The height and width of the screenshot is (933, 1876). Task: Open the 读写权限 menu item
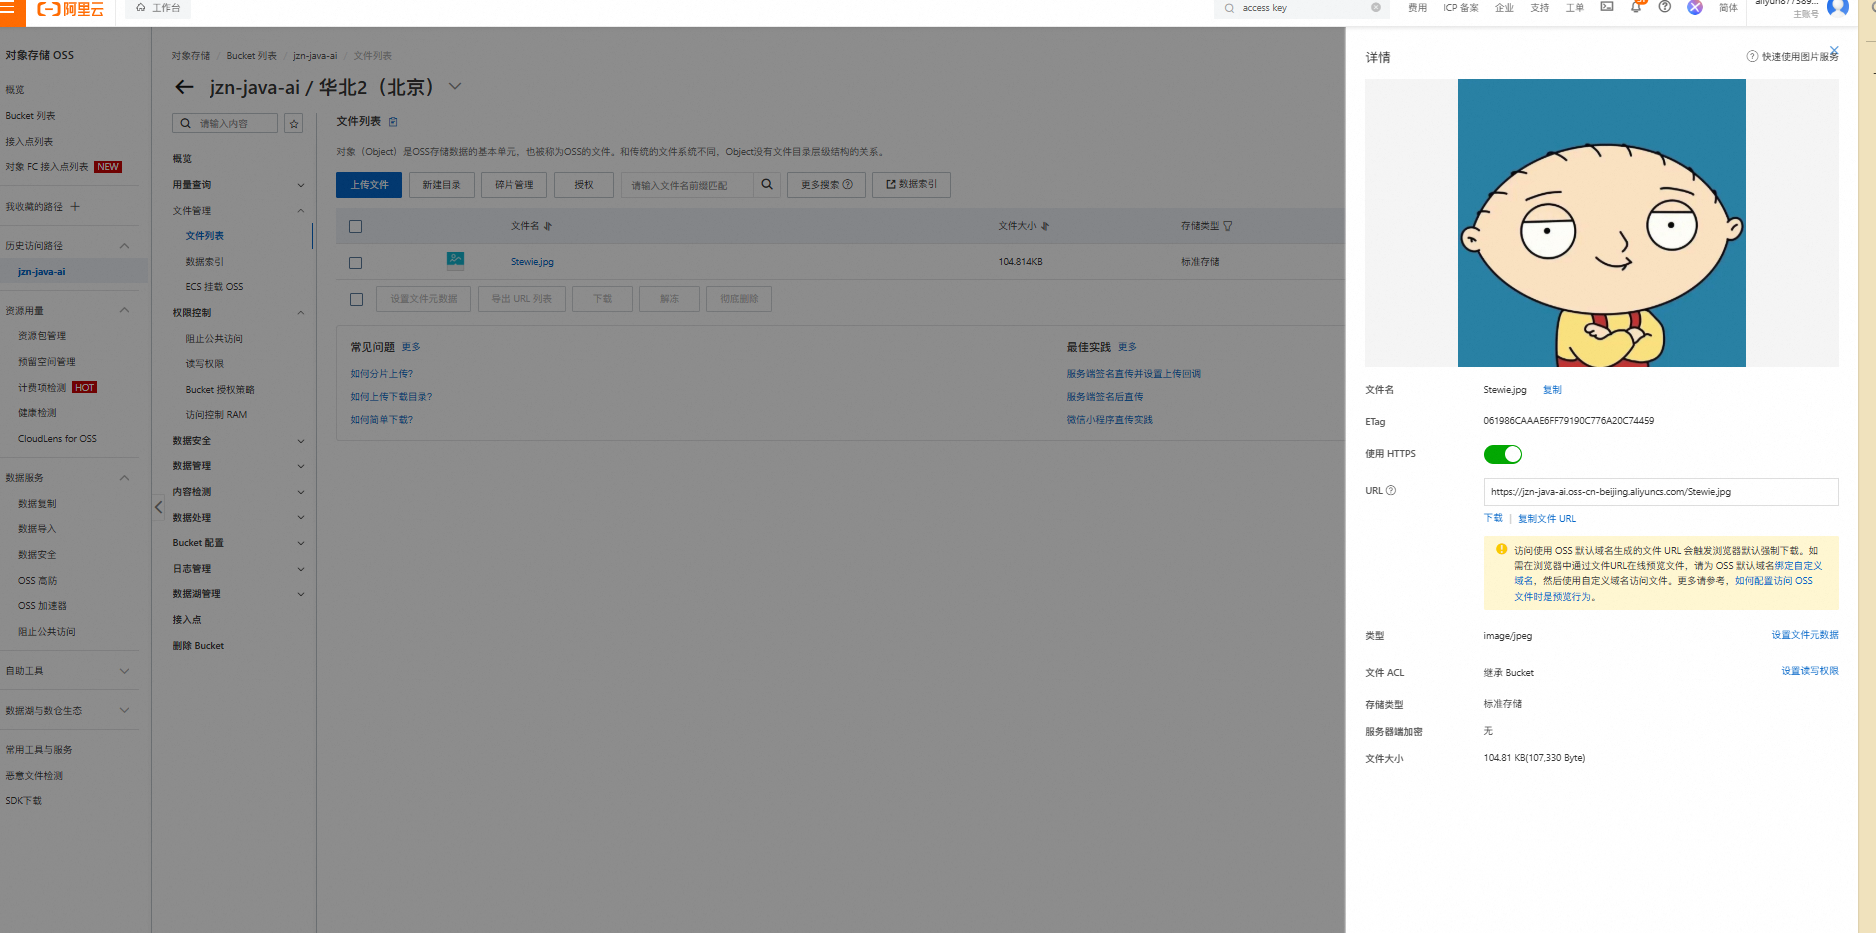[205, 364]
